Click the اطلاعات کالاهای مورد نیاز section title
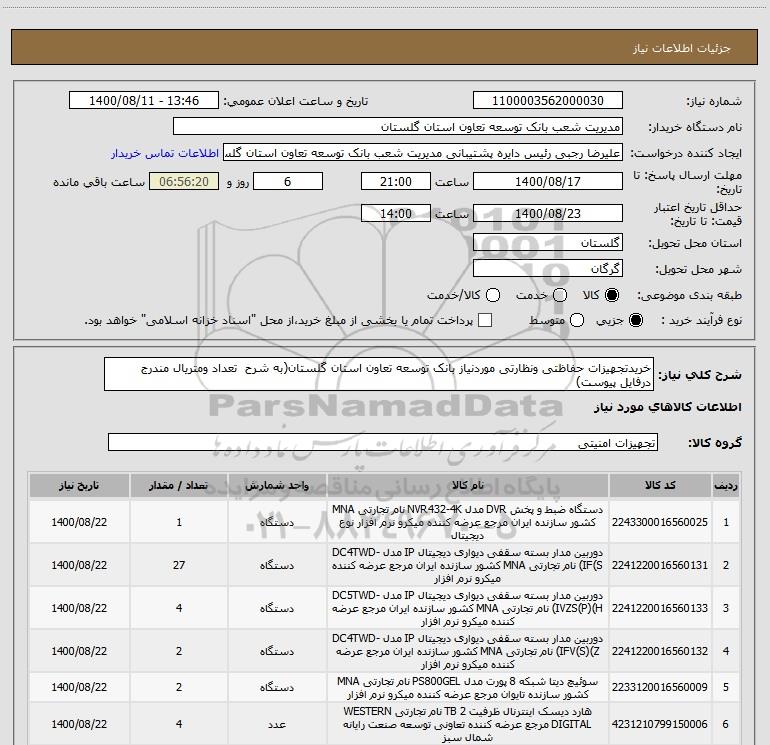The image size is (770, 745). [x=667, y=407]
